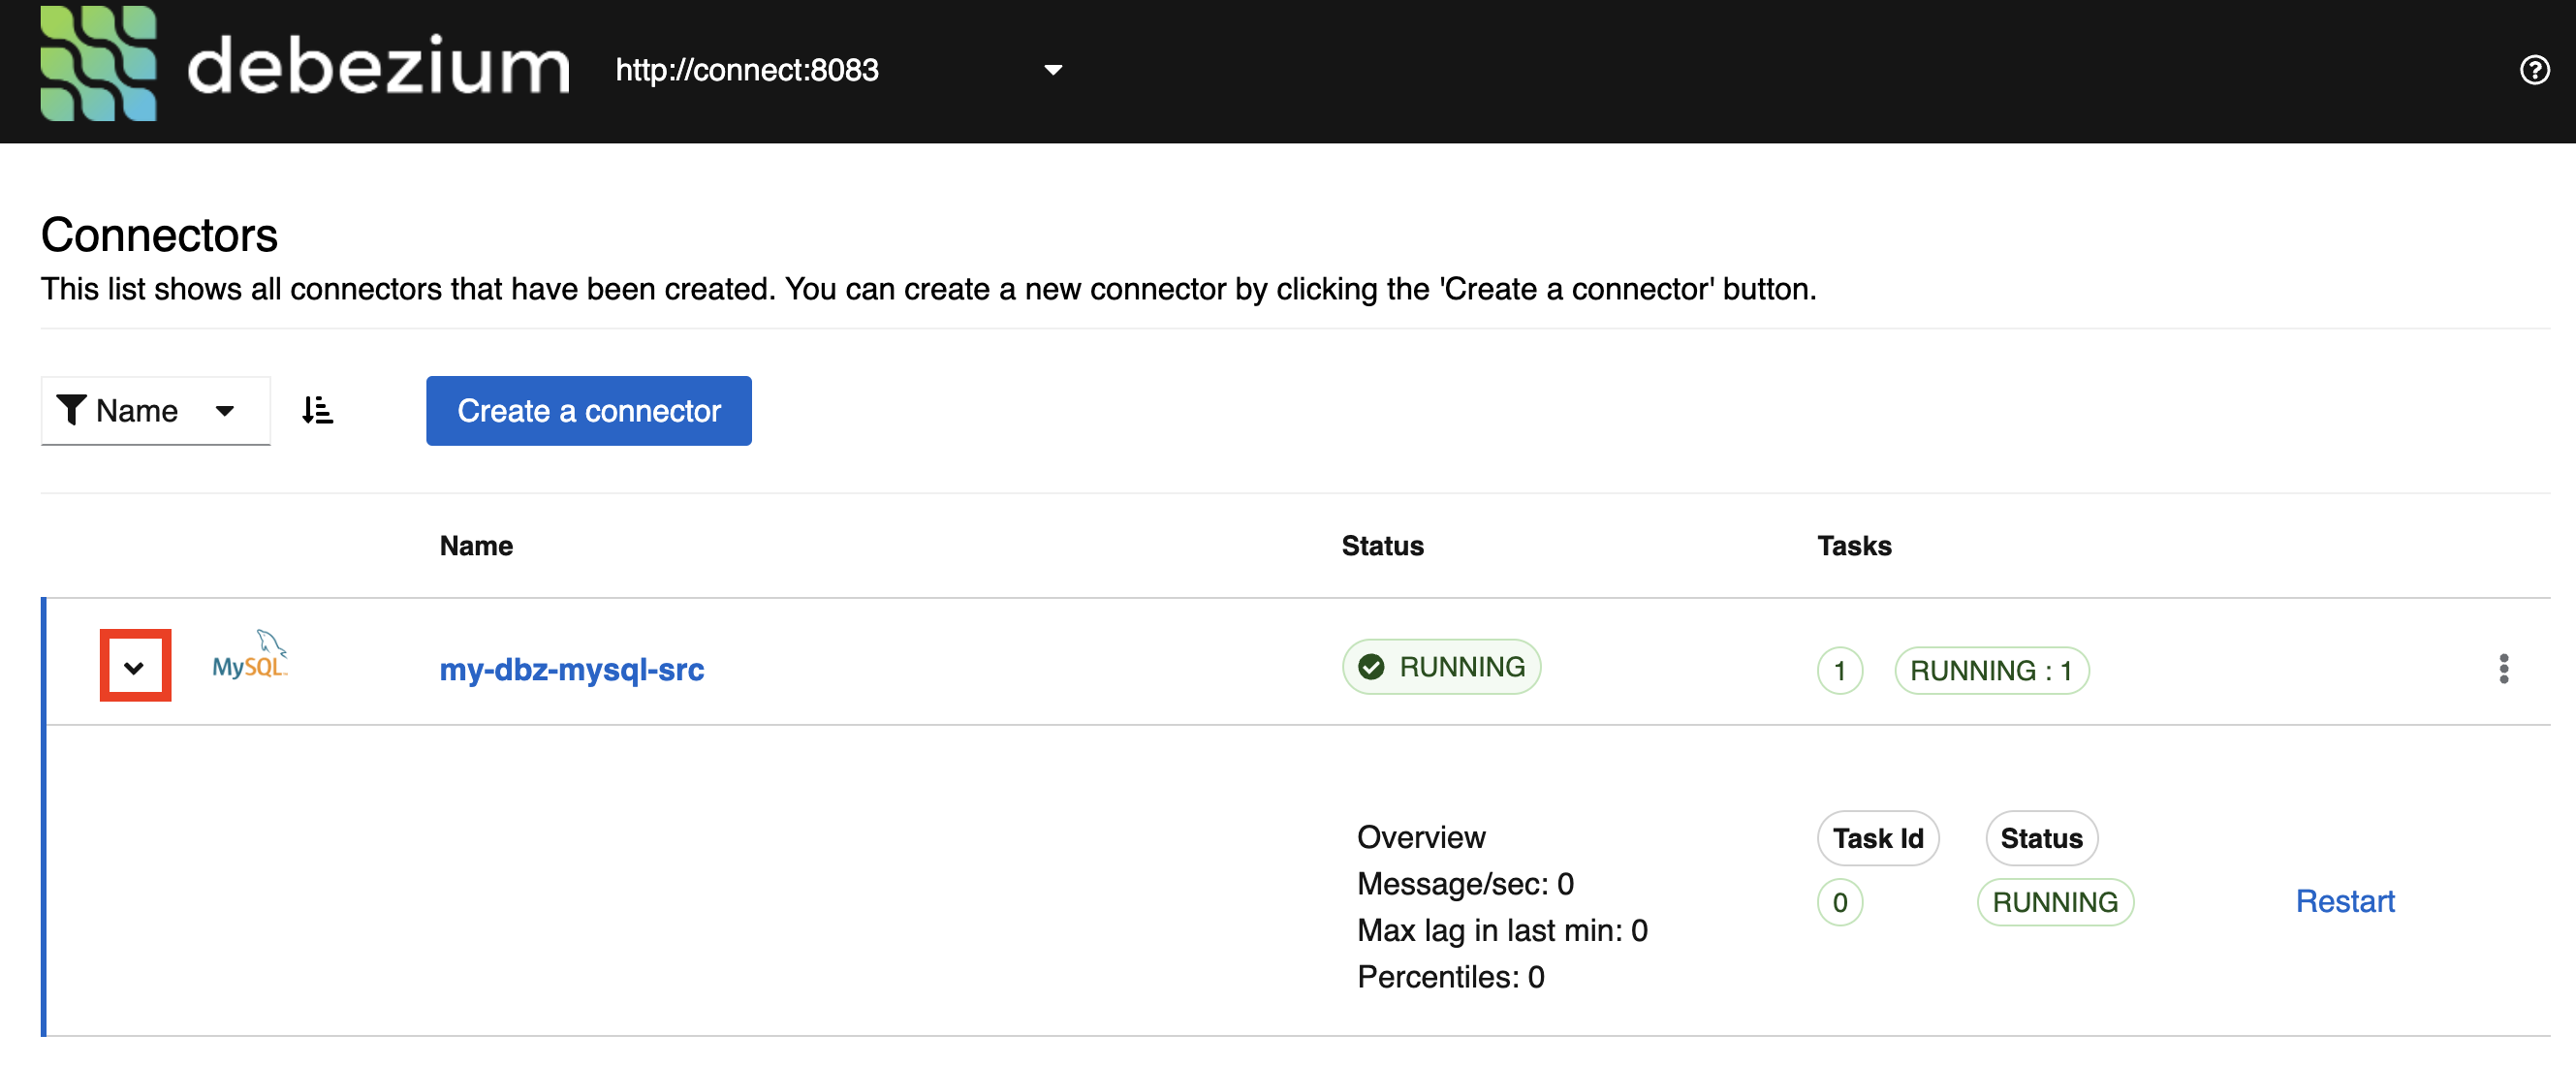Click the Status column header

[1382, 545]
